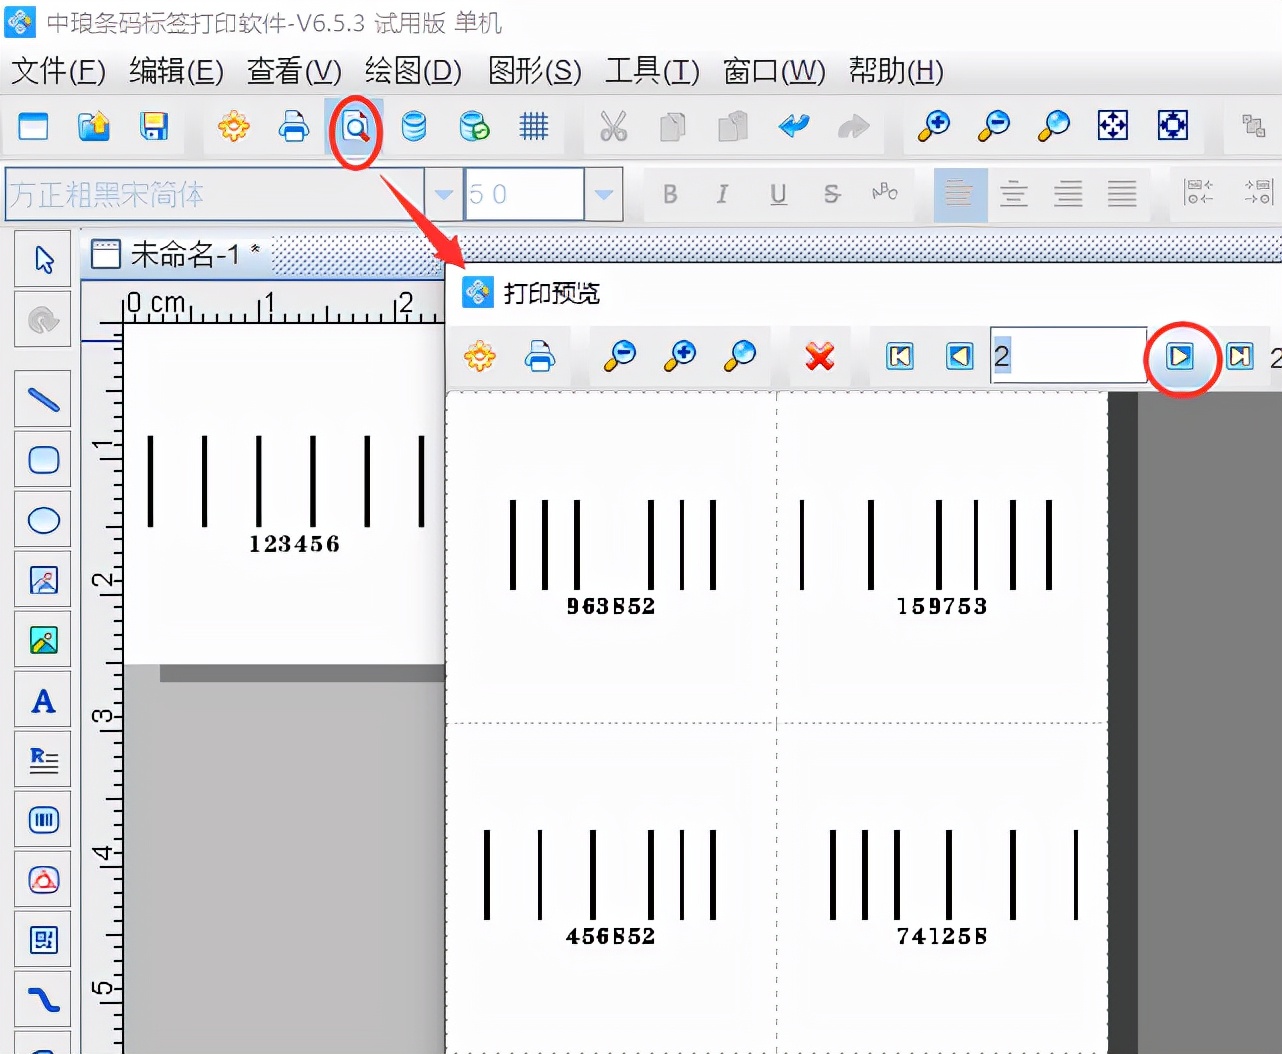
Task: Open the print preview tool
Action: (355, 127)
